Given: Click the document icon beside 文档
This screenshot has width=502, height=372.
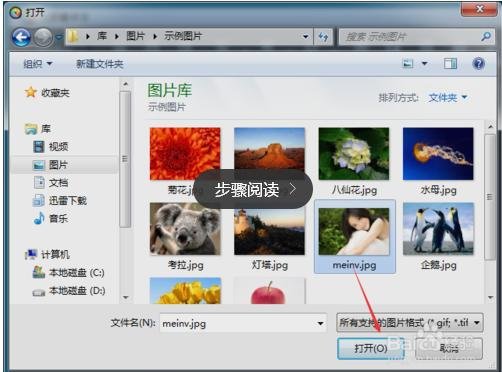Looking at the screenshot, I should (x=39, y=182).
